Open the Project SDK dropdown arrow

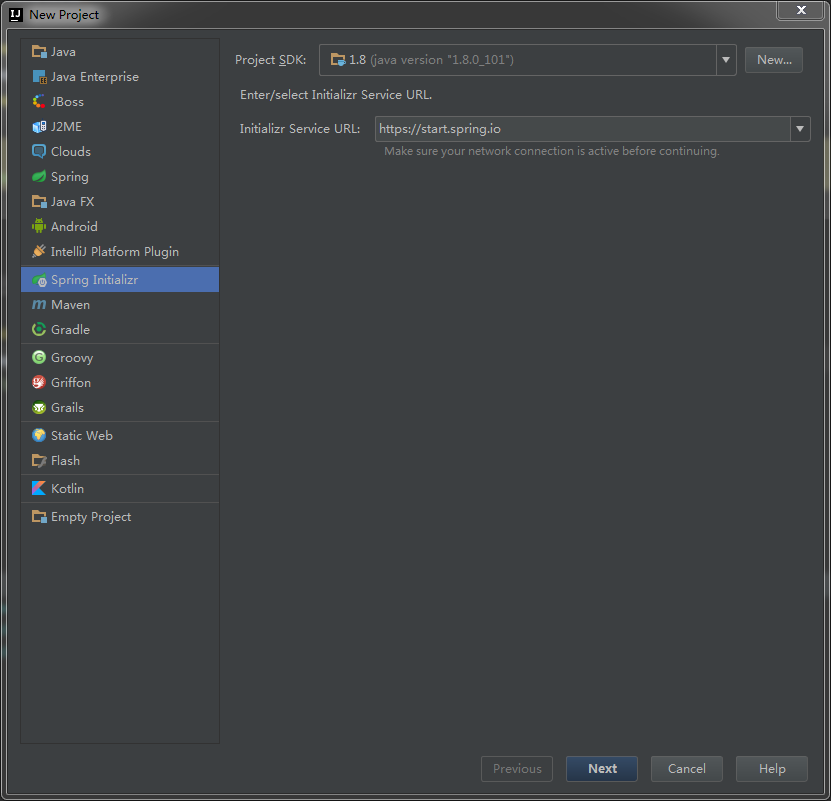pos(726,60)
